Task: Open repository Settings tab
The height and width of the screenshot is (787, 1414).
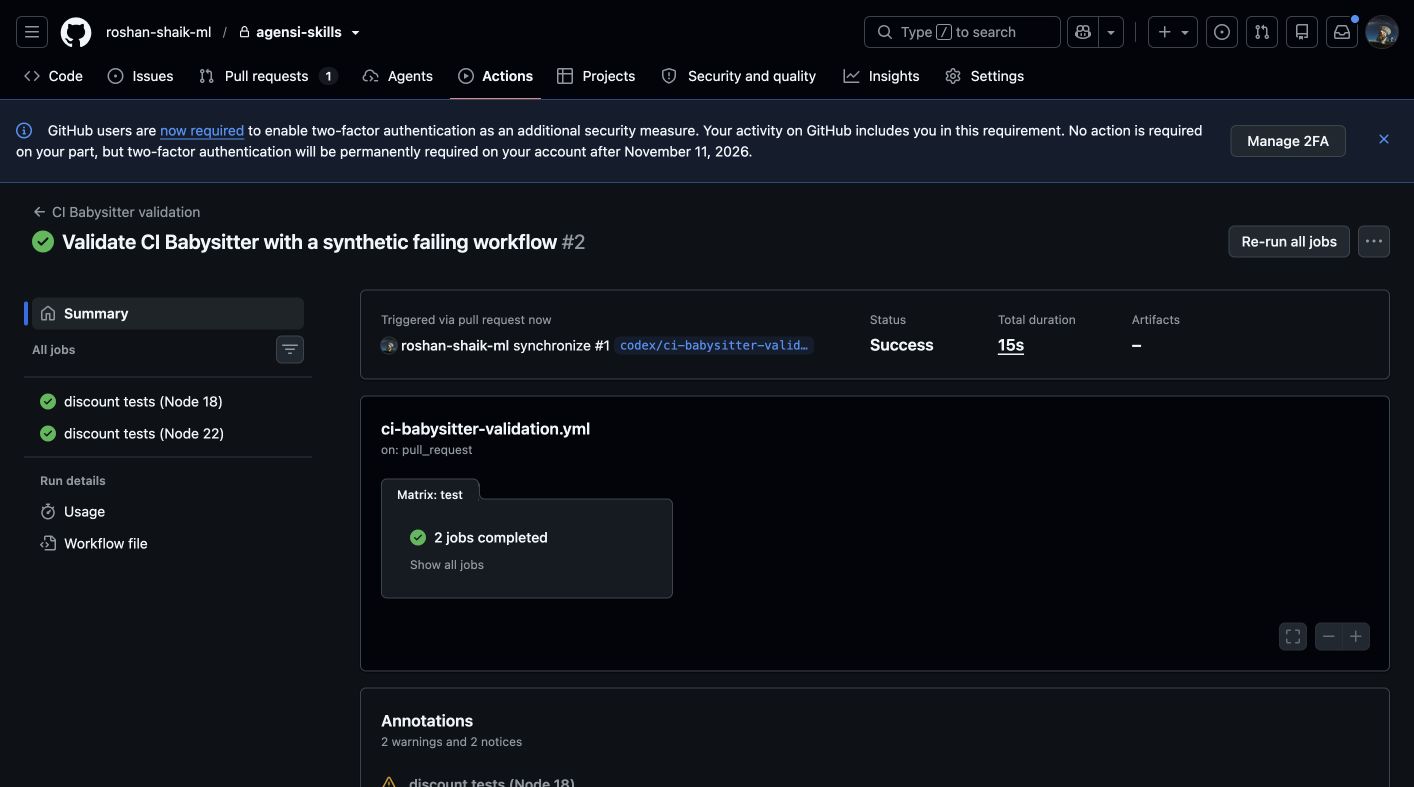Action: coord(984,76)
